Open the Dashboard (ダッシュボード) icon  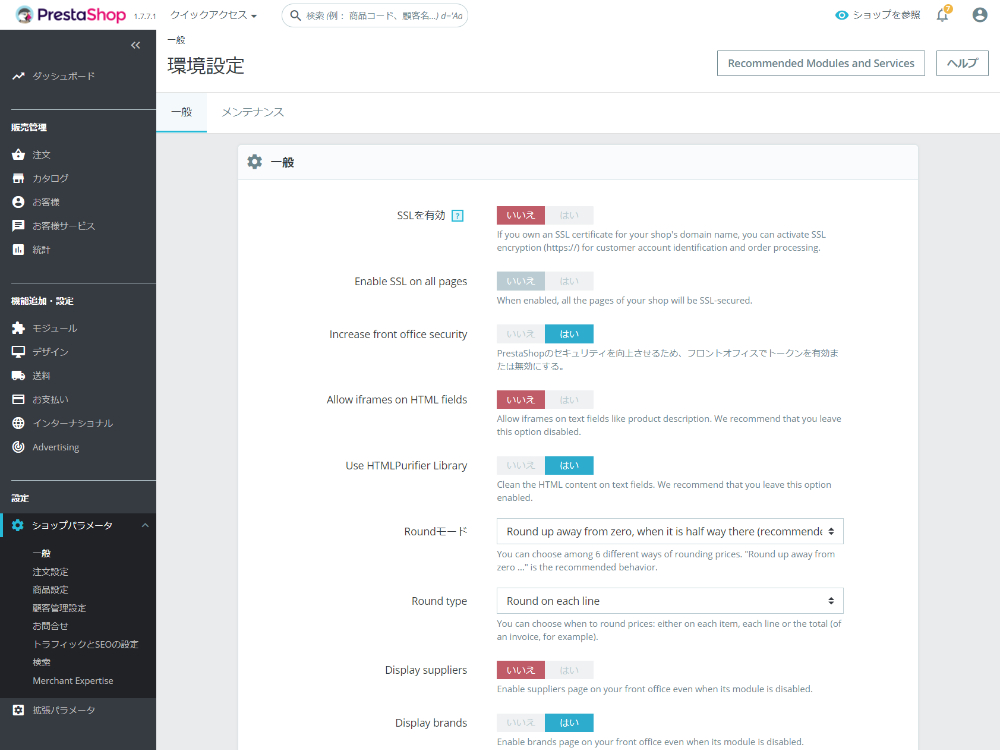tap(18, 76)
